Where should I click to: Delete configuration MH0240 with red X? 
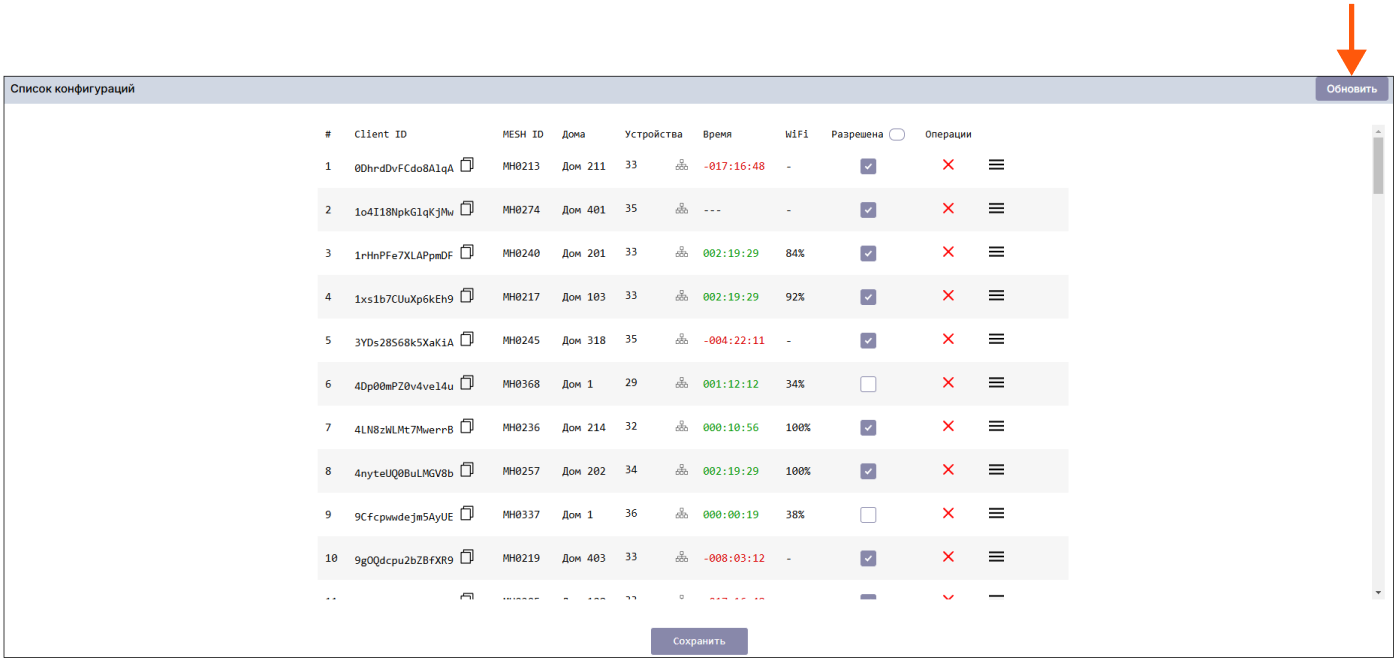tap(948, 252)
